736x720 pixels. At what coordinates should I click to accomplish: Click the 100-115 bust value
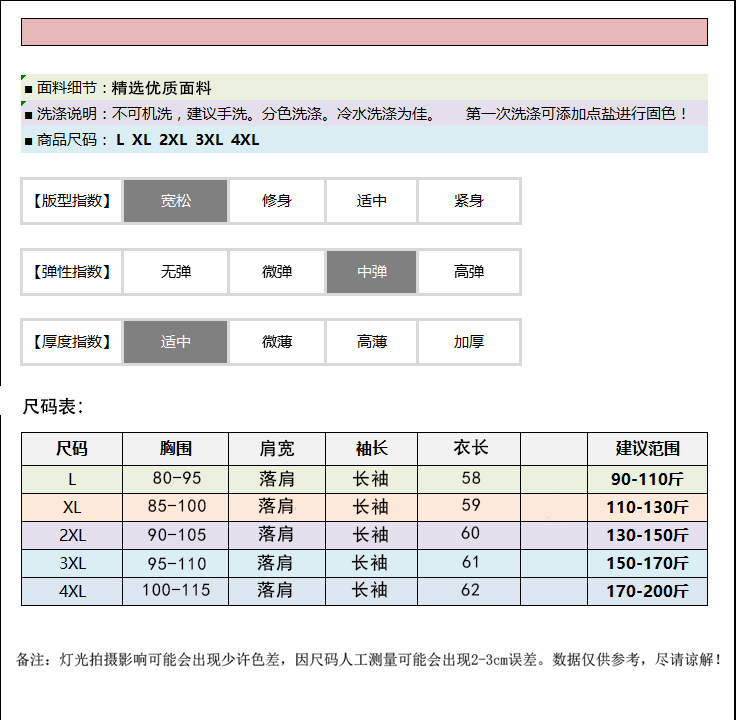pos(176,590)
